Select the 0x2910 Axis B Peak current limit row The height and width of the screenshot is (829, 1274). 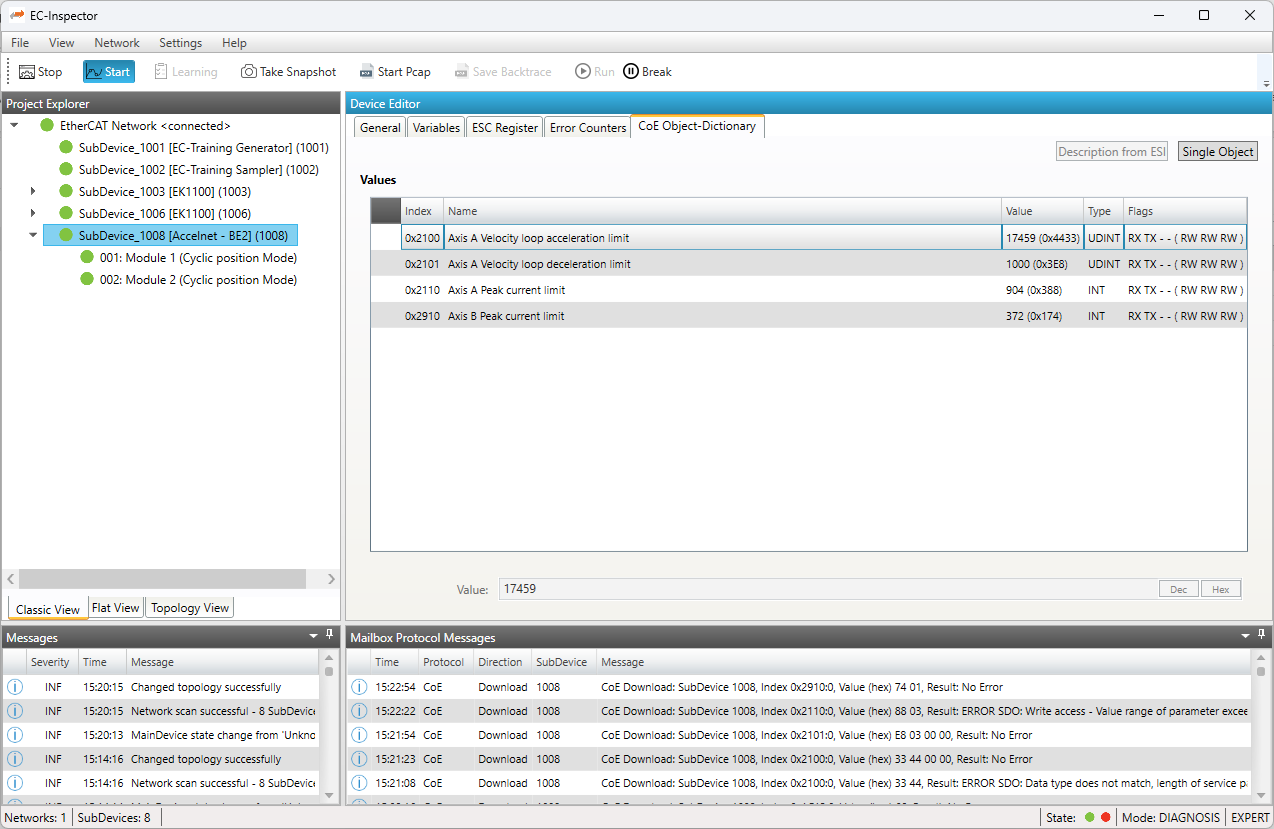tap(808, 316)
